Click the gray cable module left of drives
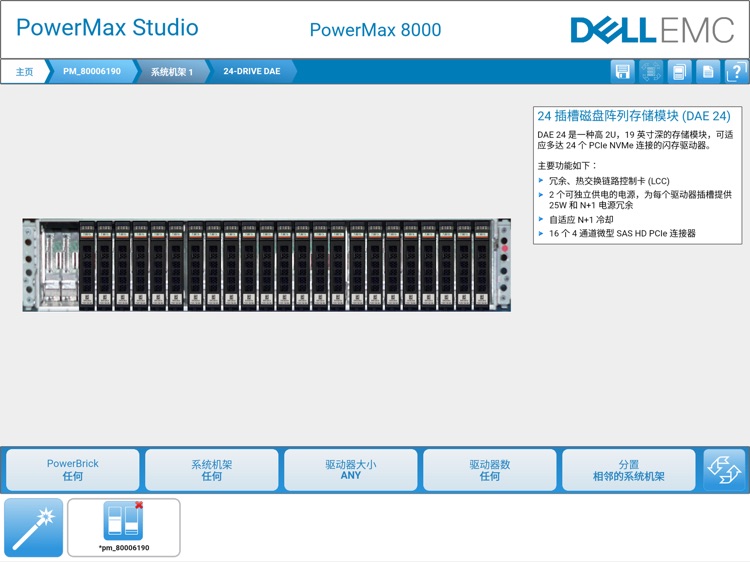The height and width of the screenshot is (562, 750). [59, 266]
